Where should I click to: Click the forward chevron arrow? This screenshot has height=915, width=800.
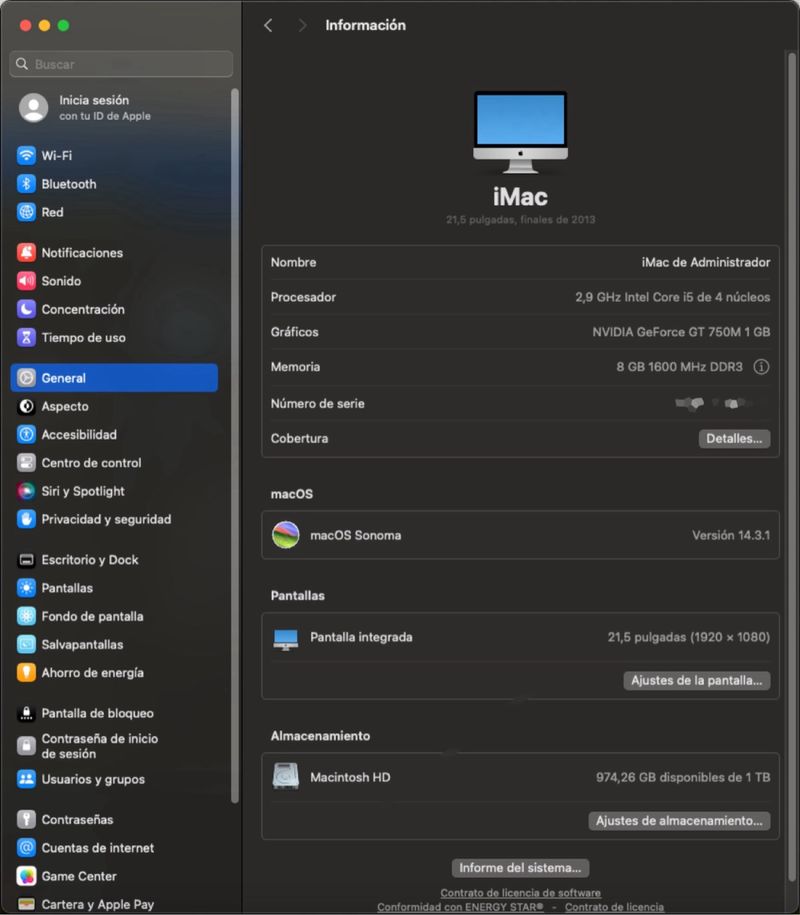[302, 25]
